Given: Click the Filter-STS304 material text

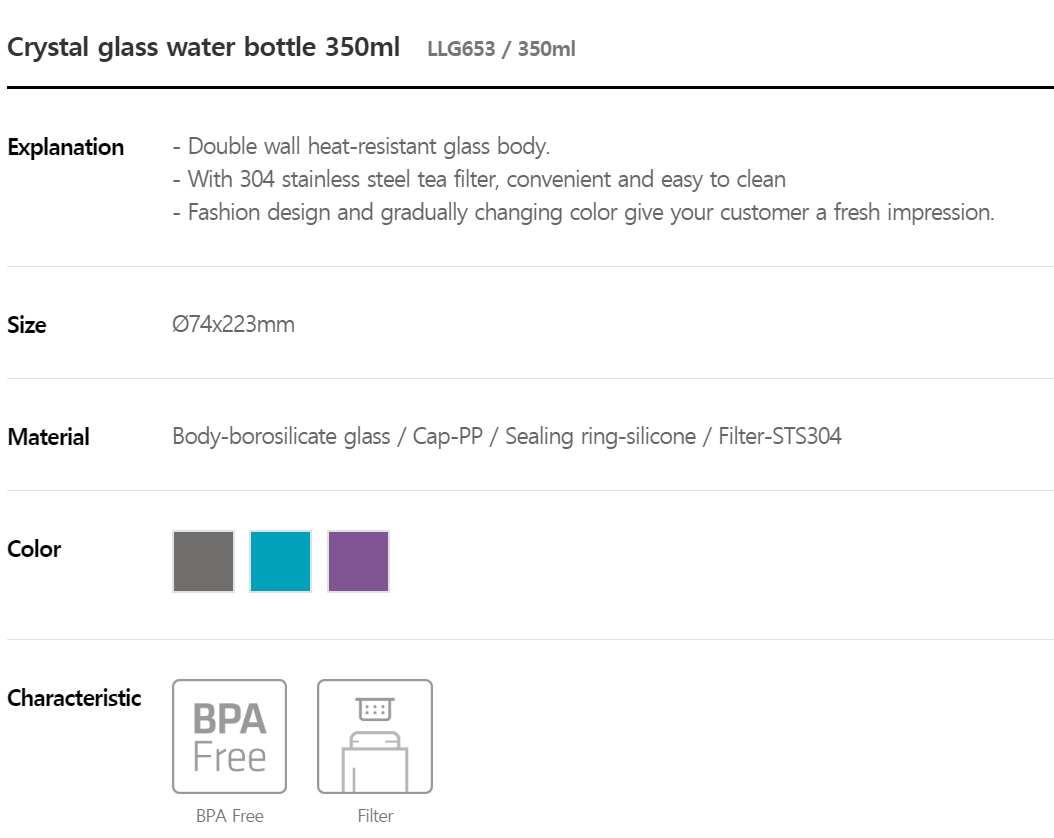Looking at the screenshot, I should (780, 437).
